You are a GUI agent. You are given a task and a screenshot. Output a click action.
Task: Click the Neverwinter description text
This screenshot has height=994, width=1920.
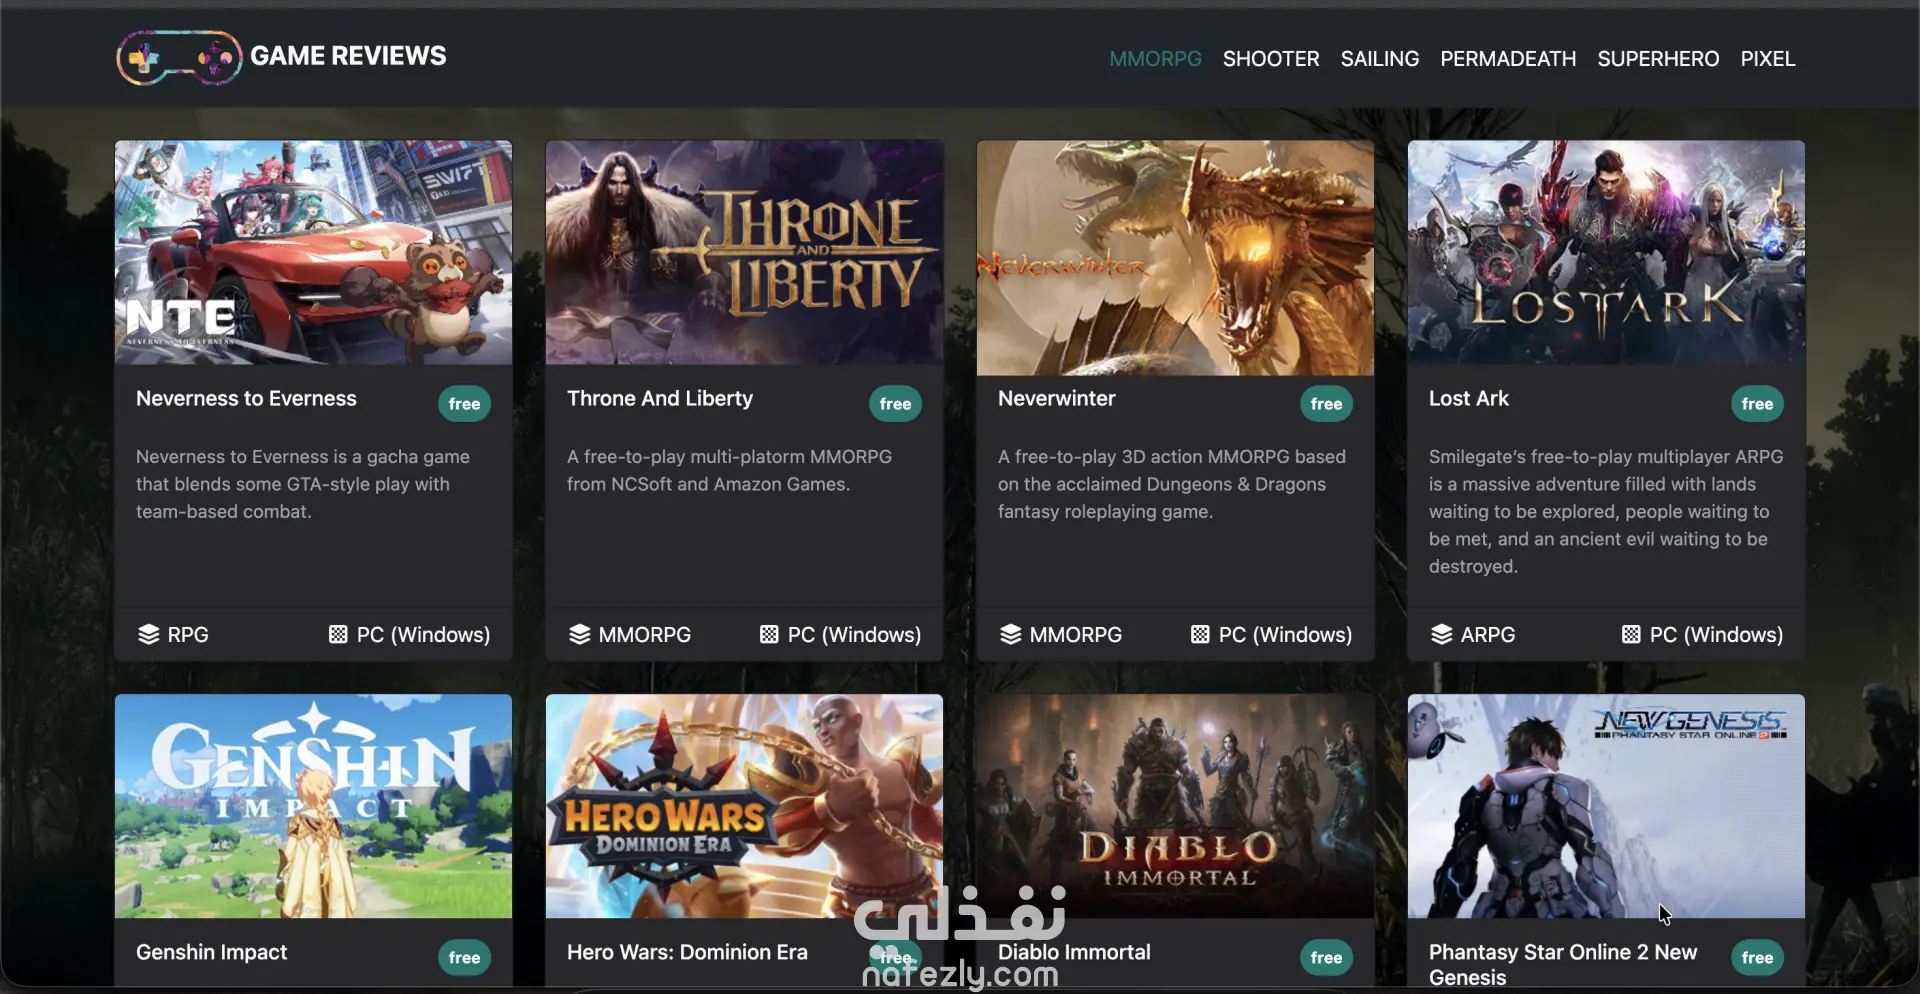pos(1172,484)
